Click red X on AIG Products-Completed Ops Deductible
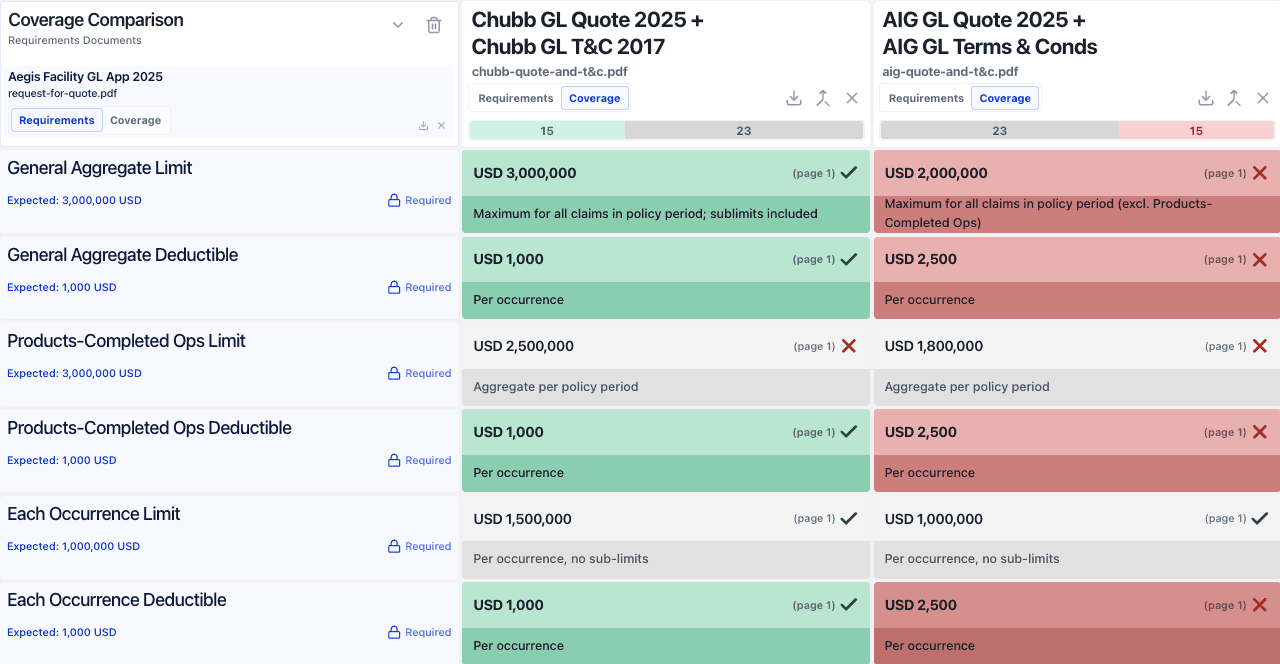Viewport: 1280px width, 664px height. [1260, 432]
